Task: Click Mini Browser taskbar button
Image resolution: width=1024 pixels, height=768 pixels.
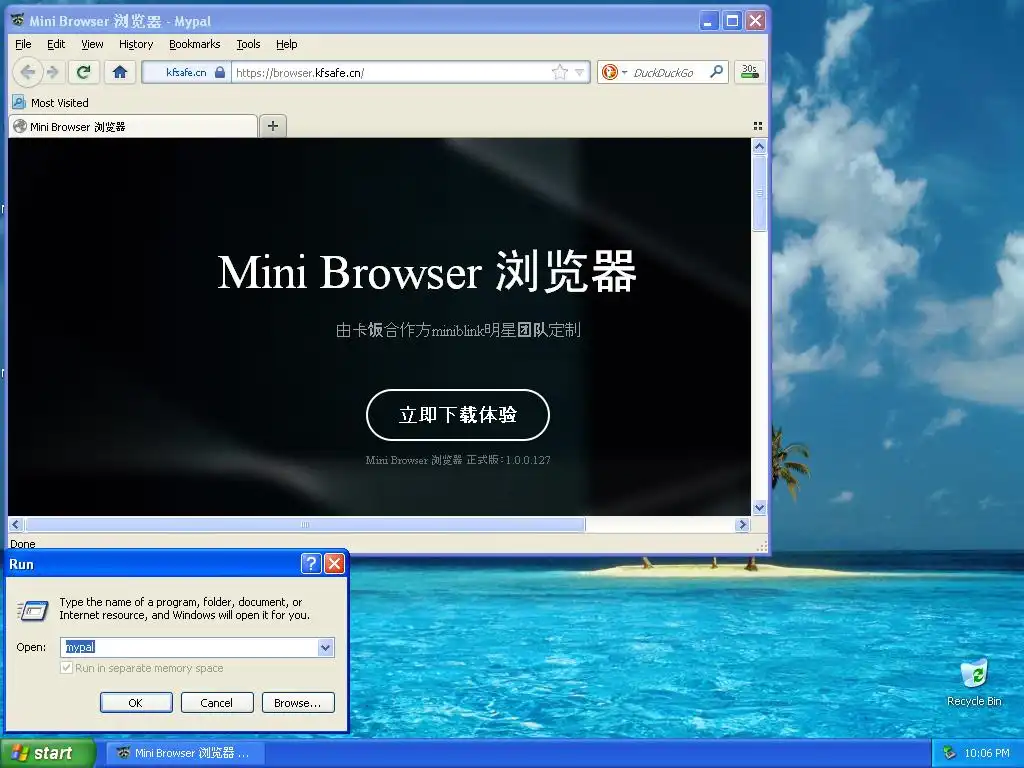Action: 184,753
